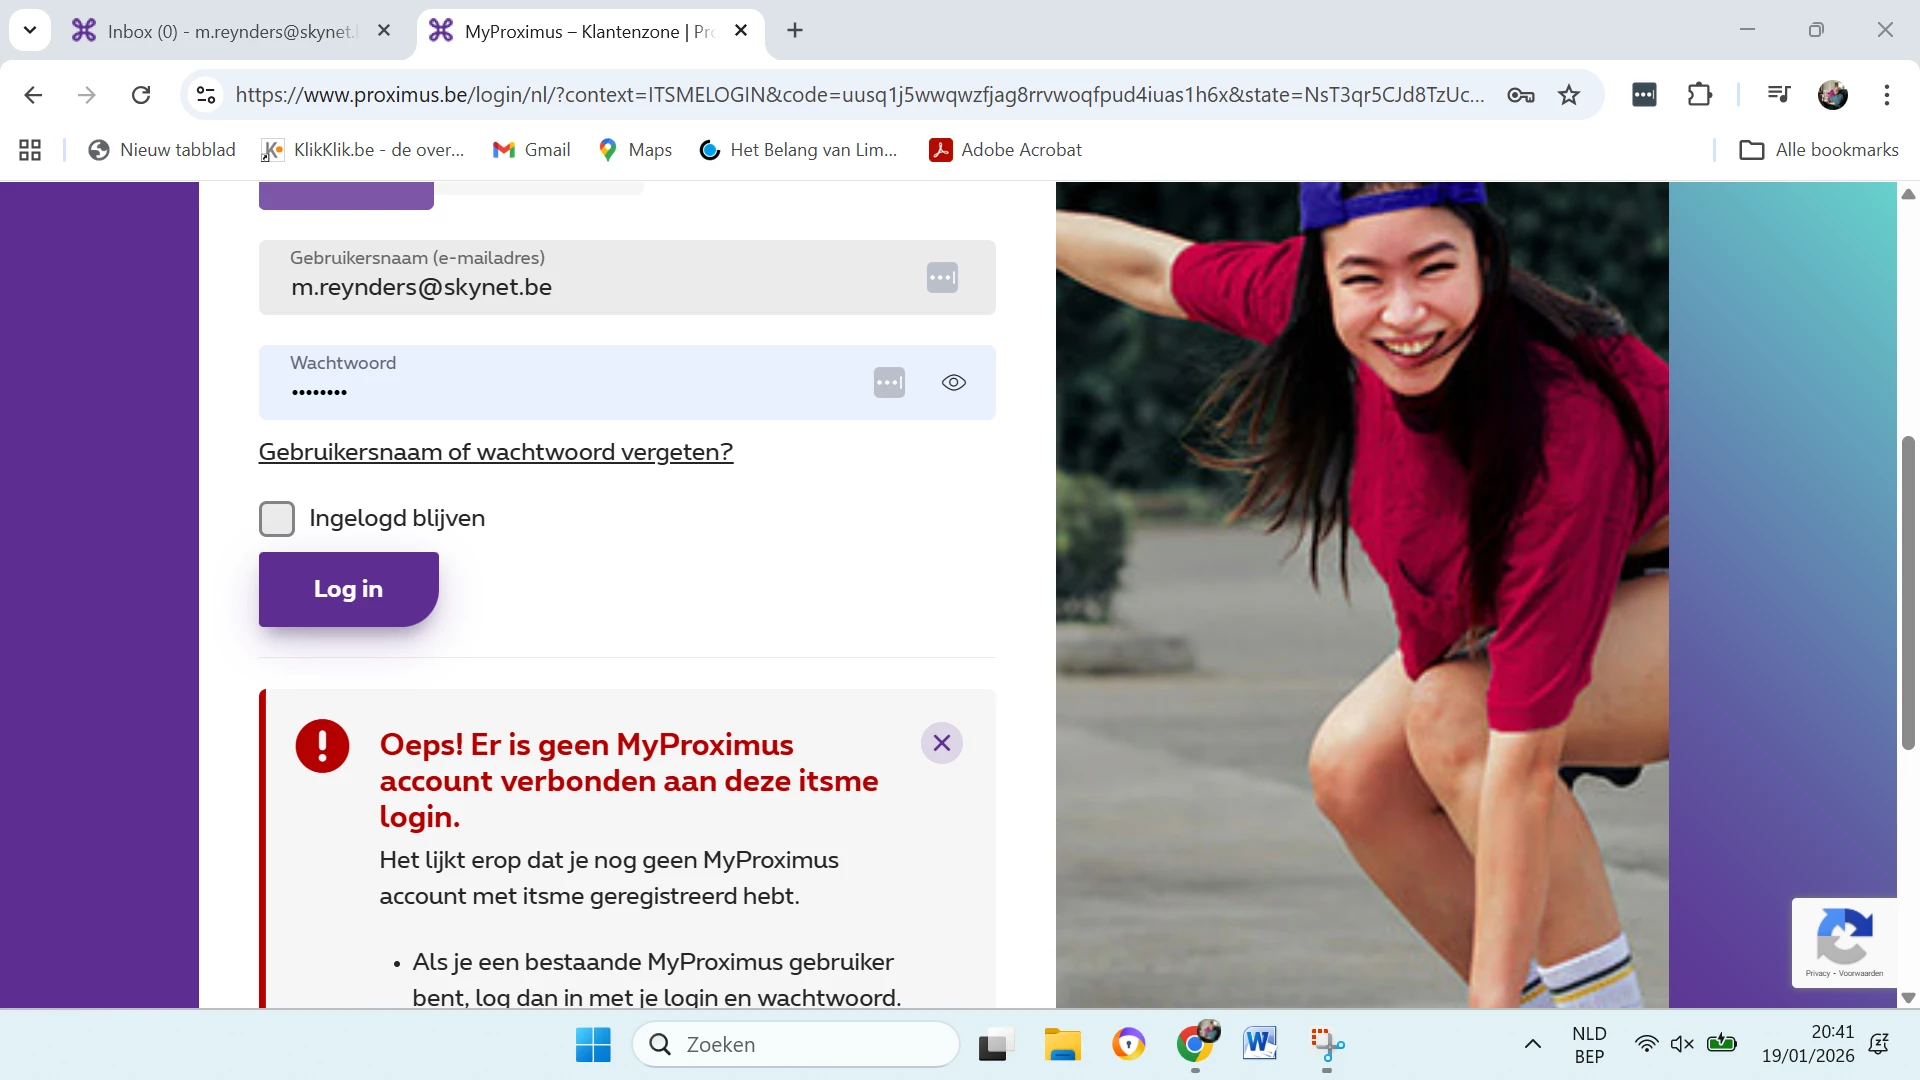Dismiss the Oeps error message
Viewport: 1920px width, 1080px height.
pyautogui.click(x=941, y=743)
